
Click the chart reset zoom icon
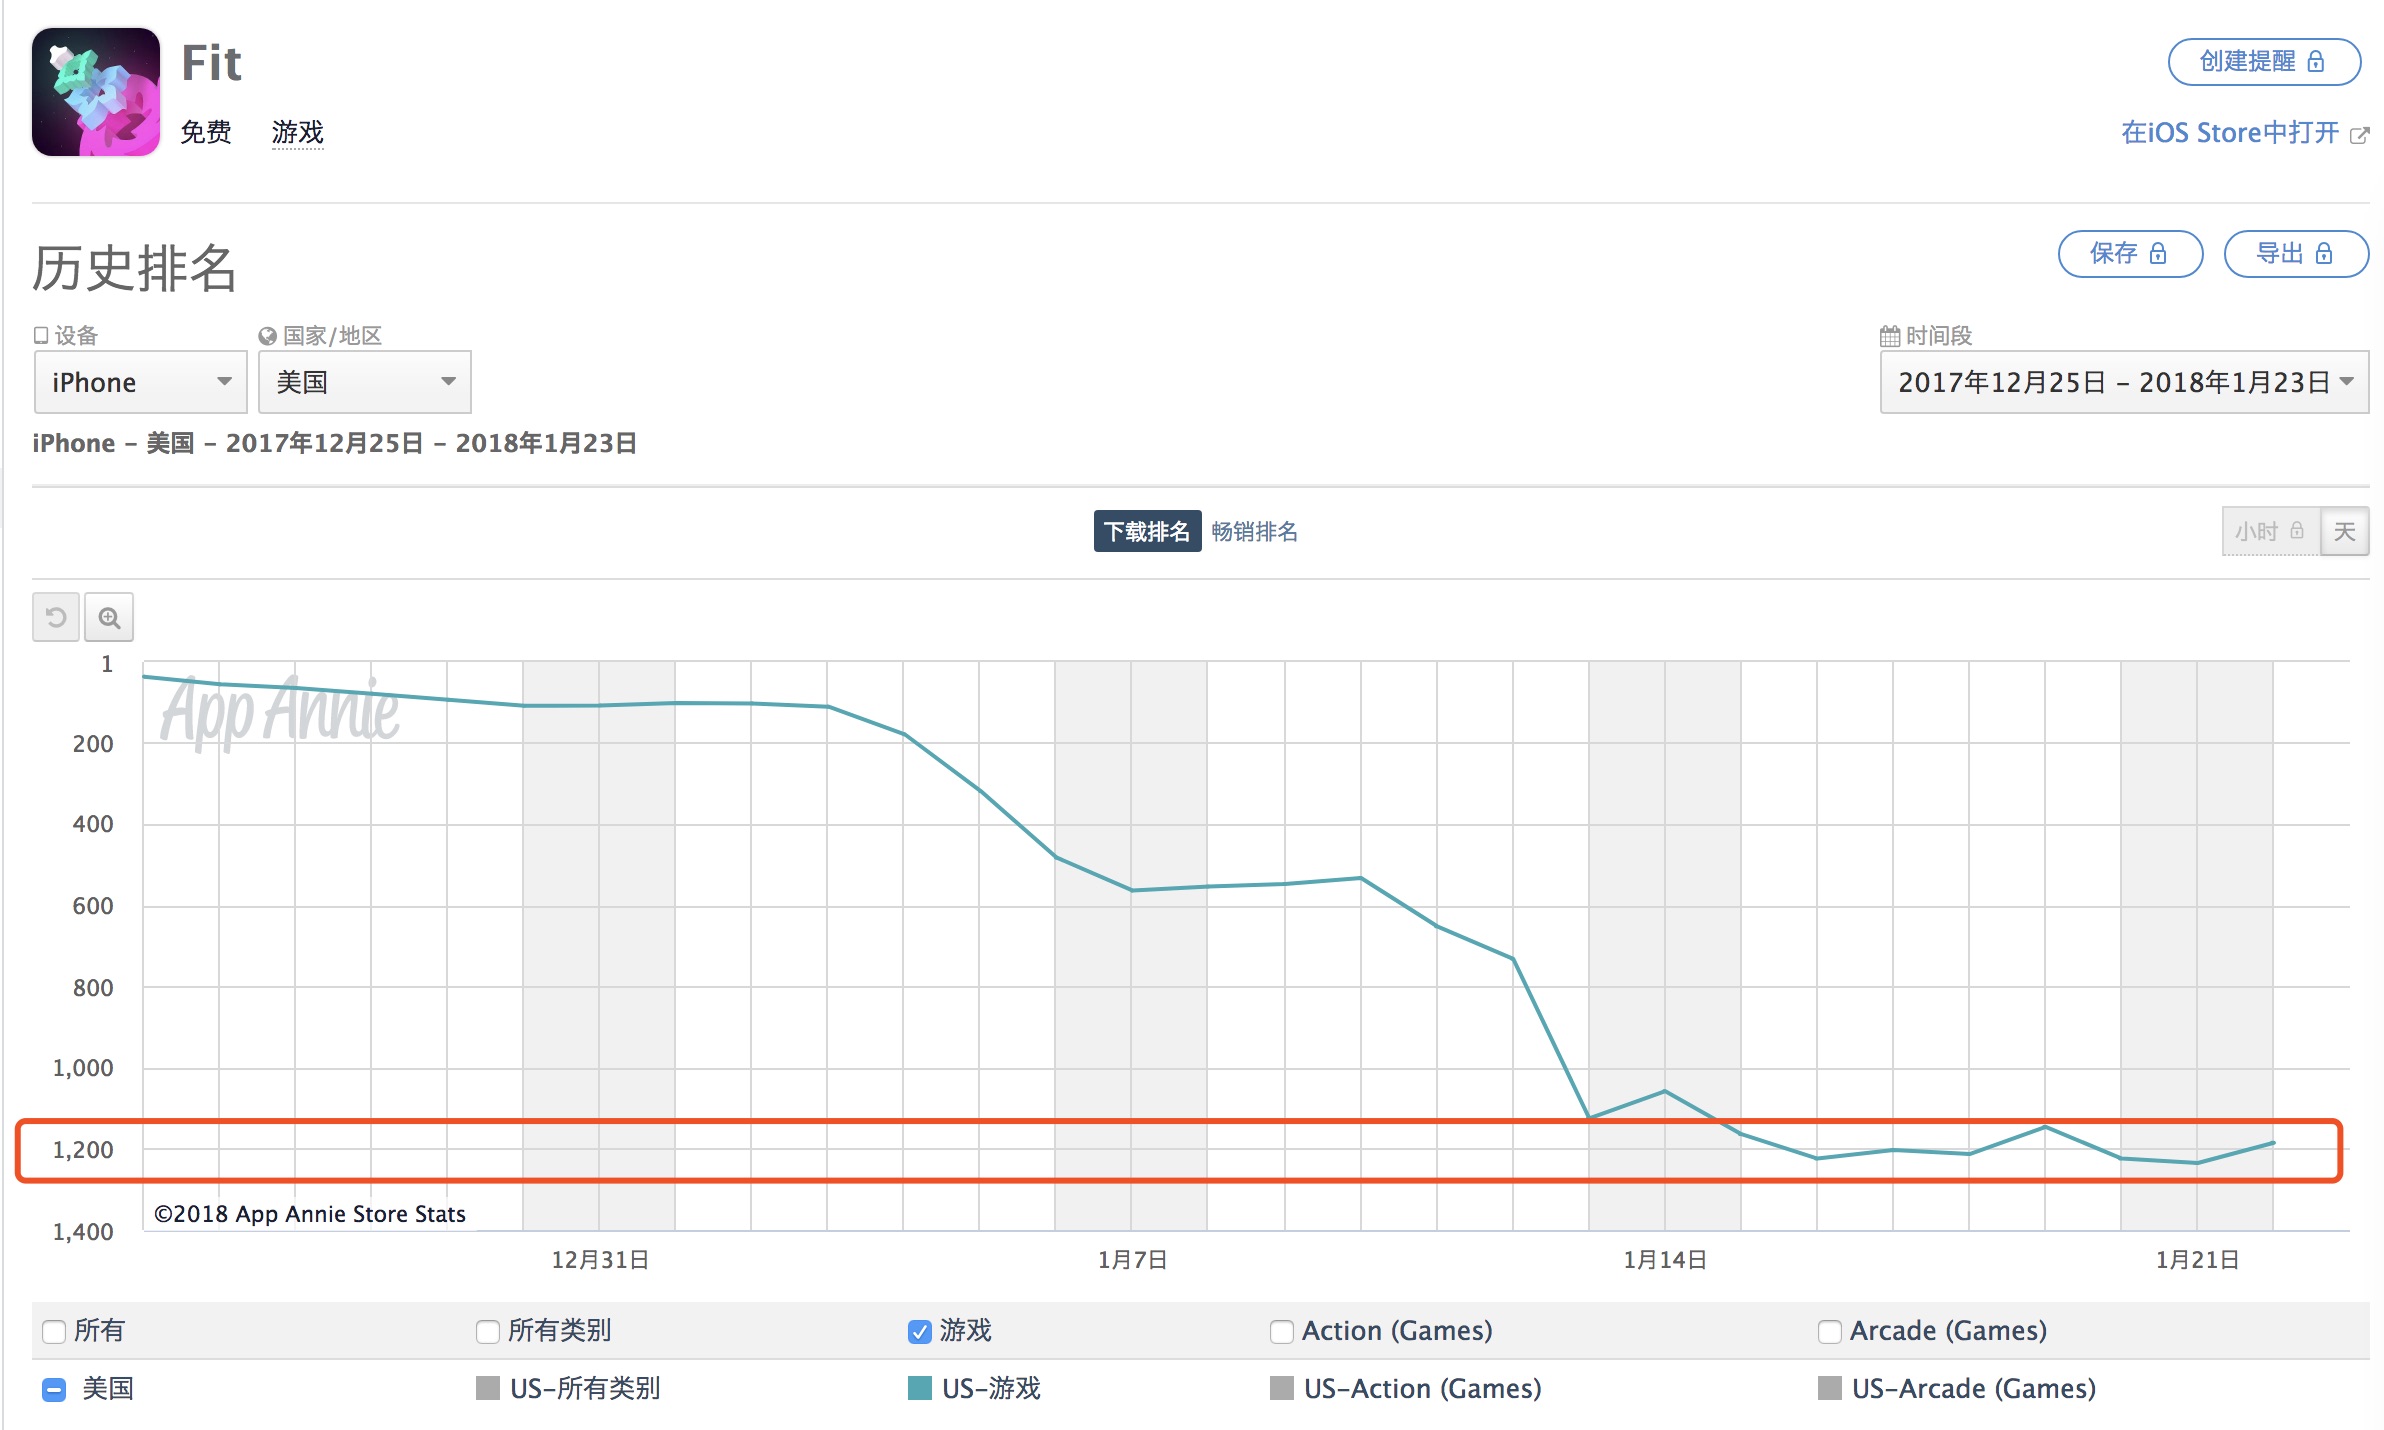56,617
